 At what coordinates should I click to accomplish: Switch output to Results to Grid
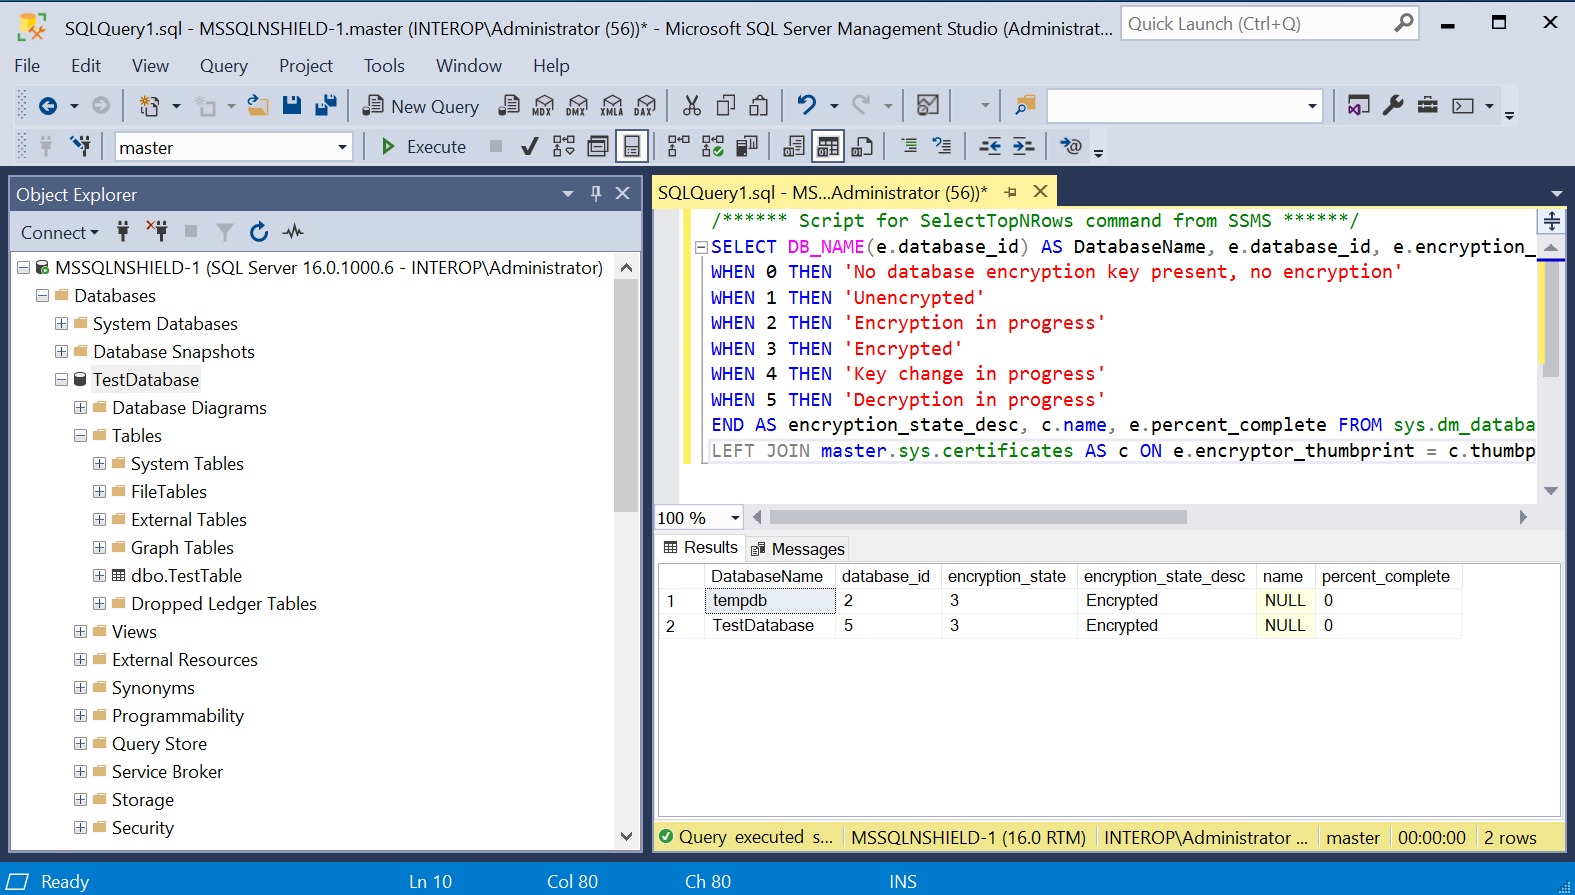point(828,147)
